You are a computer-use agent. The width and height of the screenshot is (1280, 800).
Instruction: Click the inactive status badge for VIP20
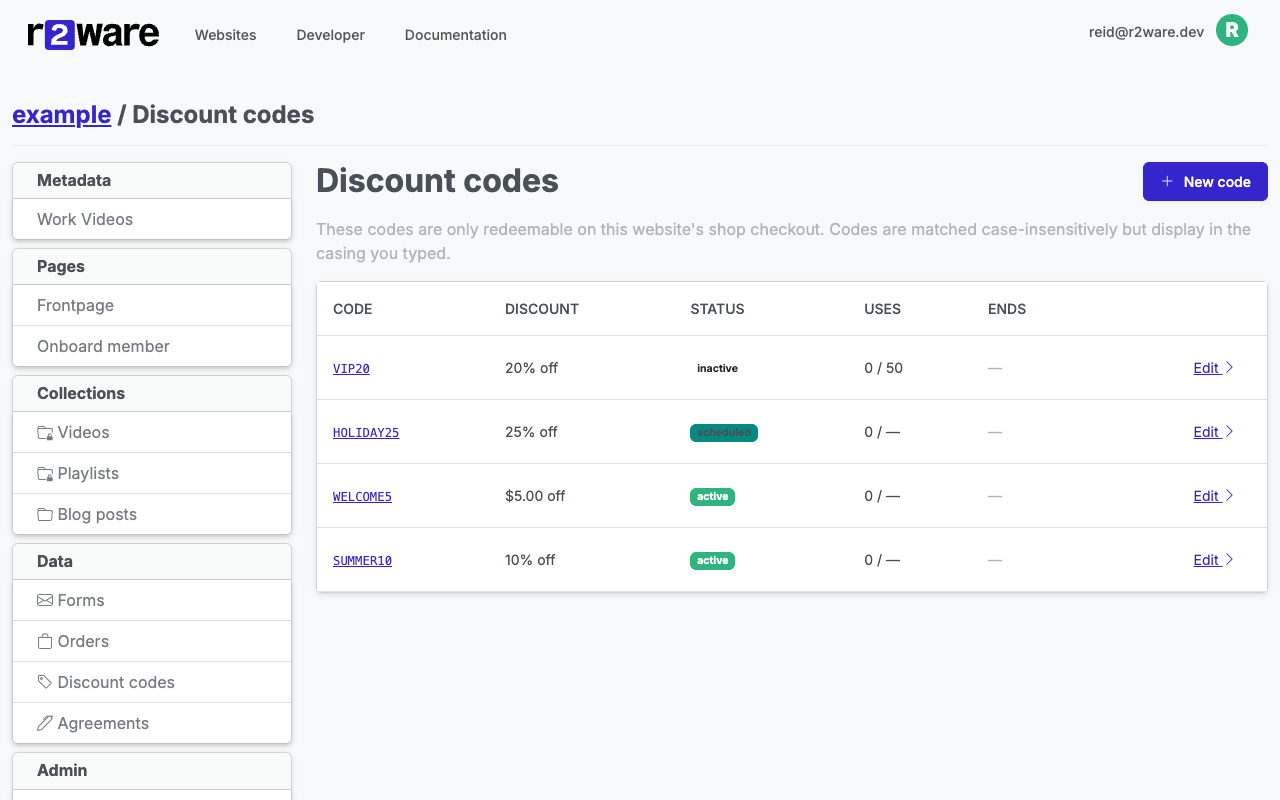tap(717, 368)
